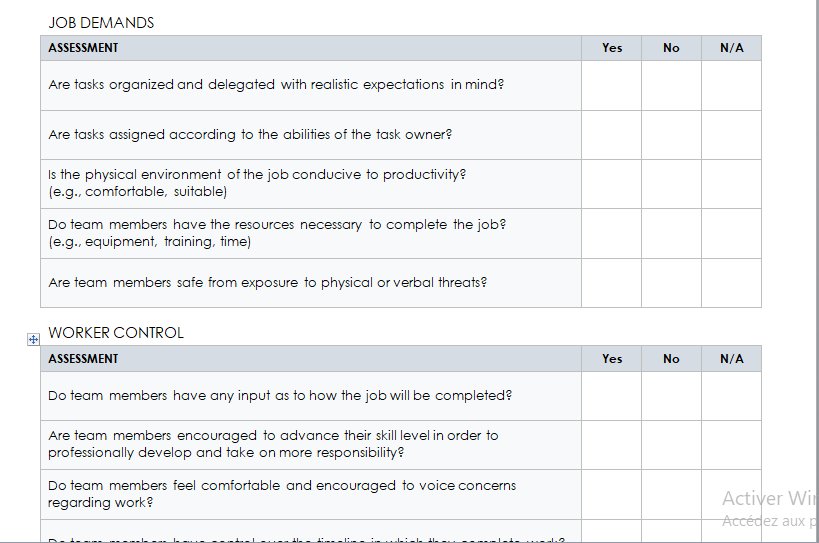Click in the '(e.g., comfortable, suitable)' text

pos(138,192)
